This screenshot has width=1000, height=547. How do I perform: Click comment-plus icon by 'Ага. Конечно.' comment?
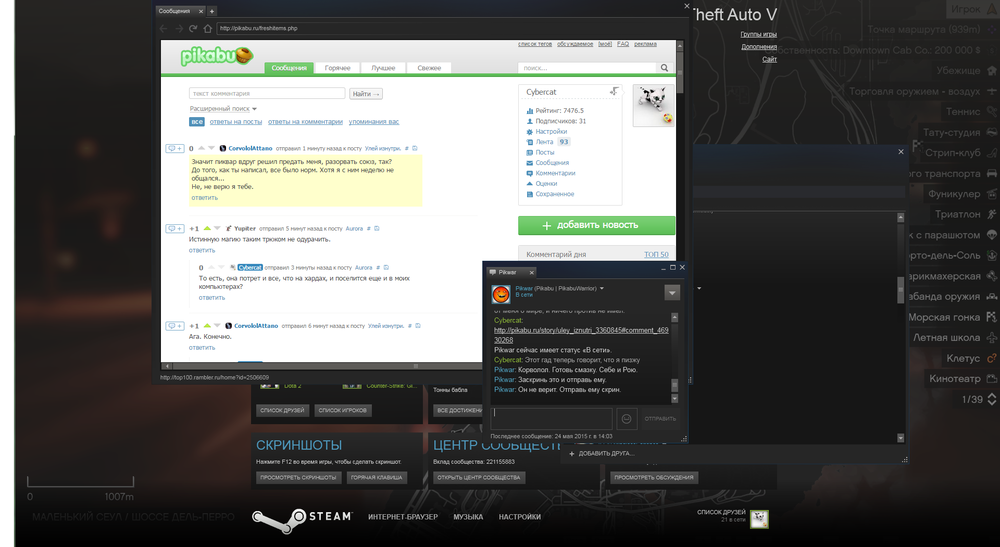(x=175, y=326)
